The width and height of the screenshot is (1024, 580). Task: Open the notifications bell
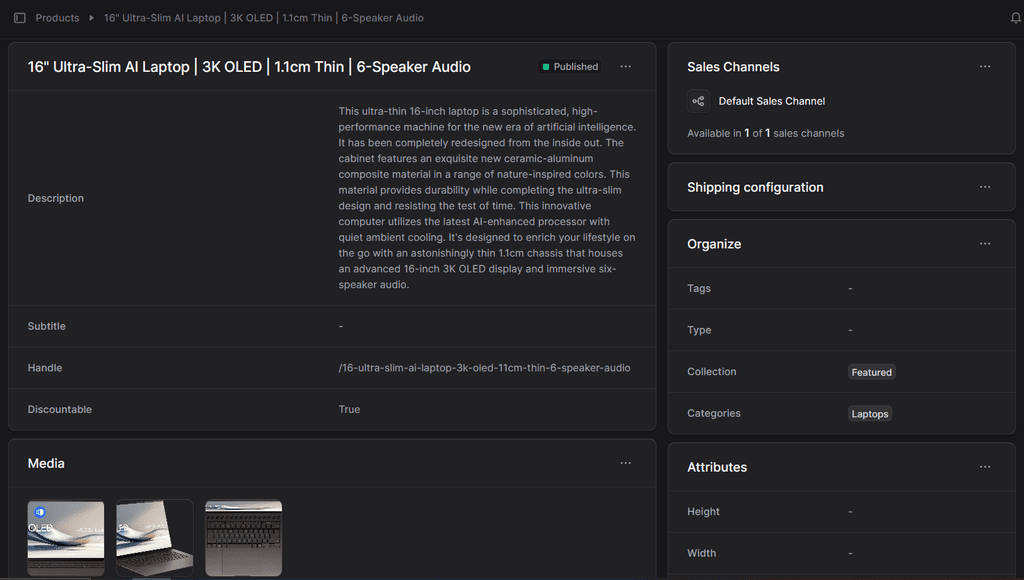click(1016, 18)
